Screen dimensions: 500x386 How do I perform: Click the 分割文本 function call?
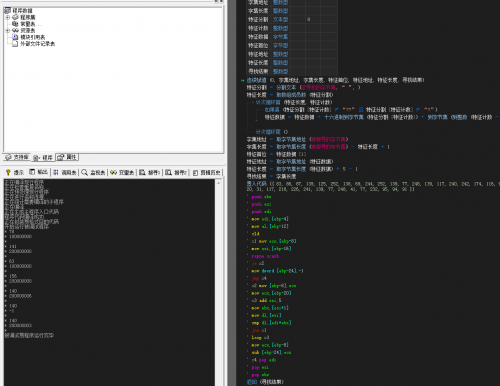(x=286, y=87)
